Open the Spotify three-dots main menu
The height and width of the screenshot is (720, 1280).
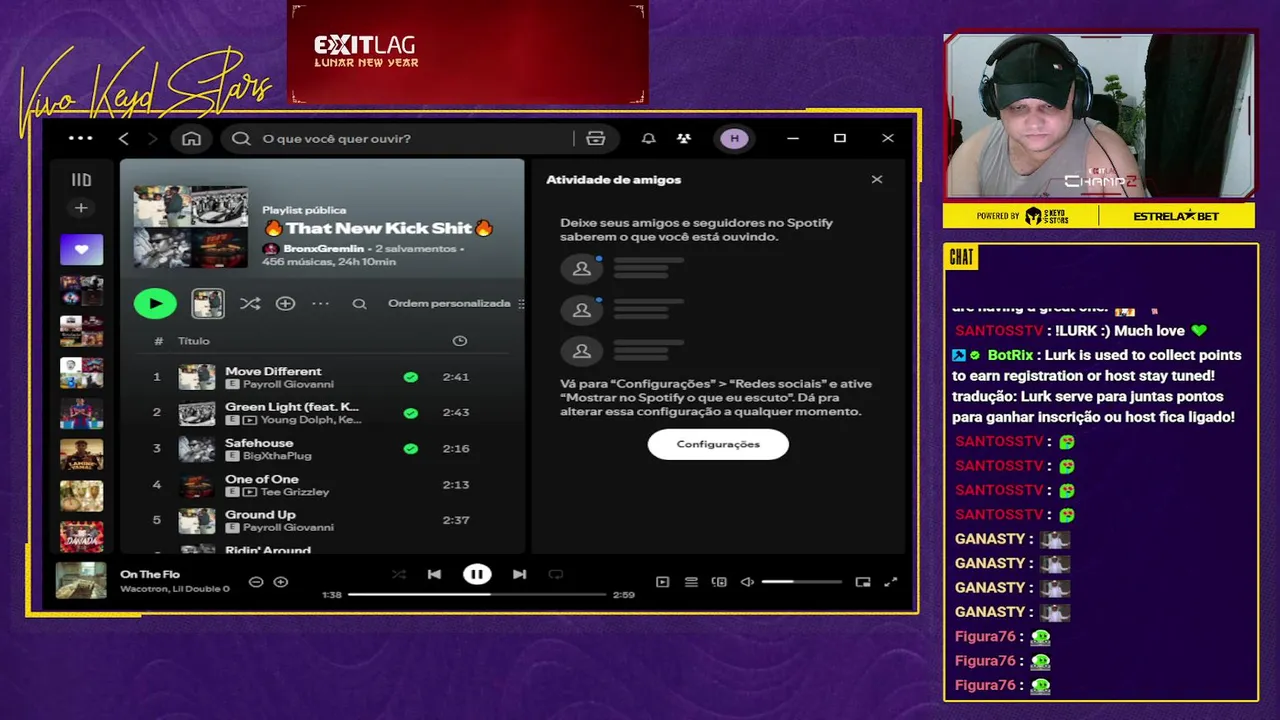click(80, 138)
